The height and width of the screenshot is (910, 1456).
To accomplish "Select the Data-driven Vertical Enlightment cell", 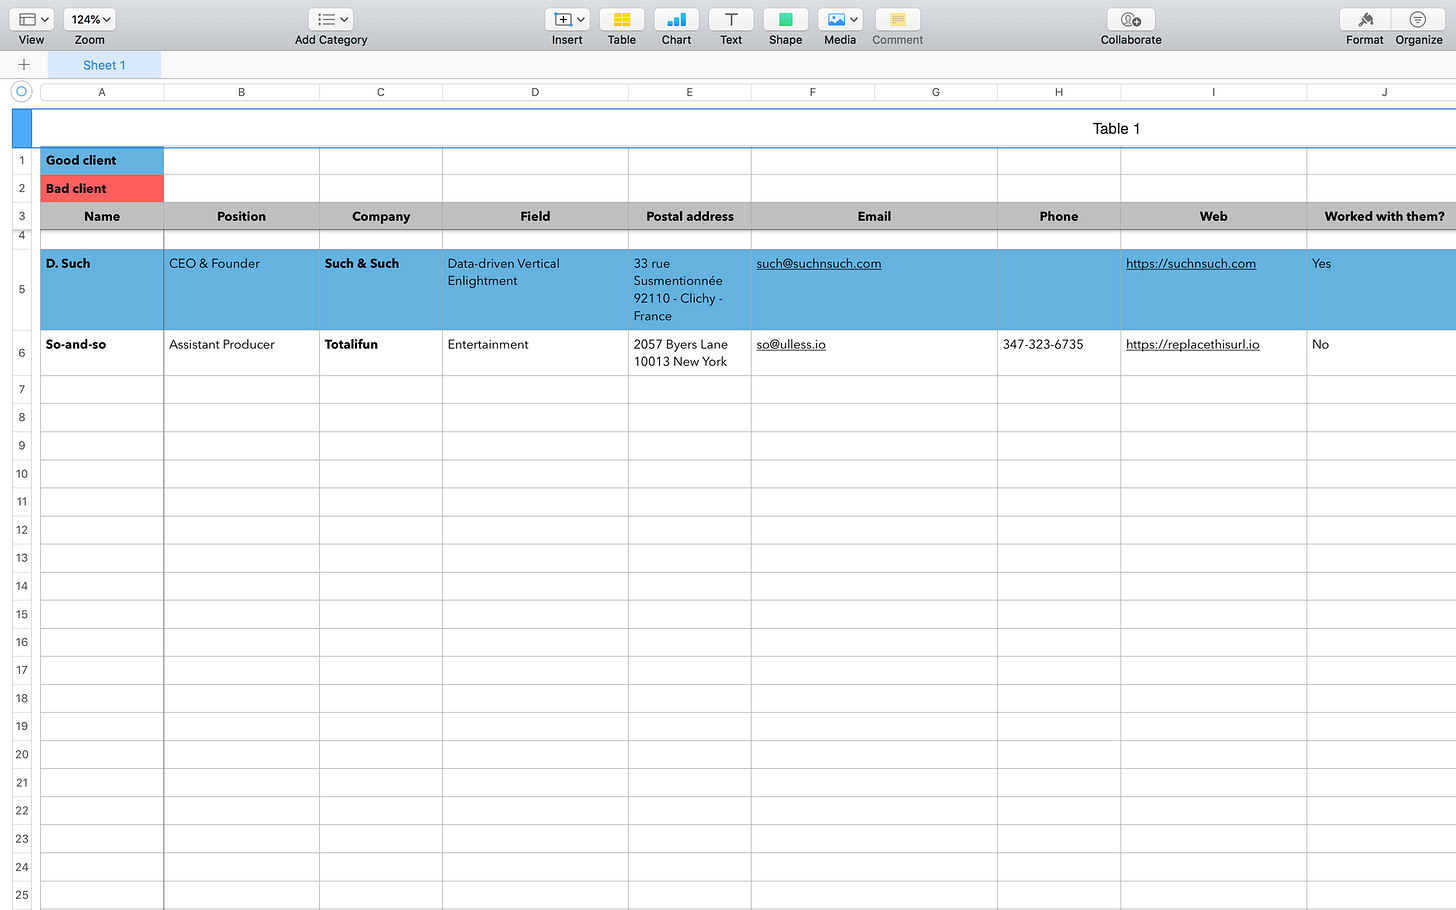I will [x=535, y=290].
